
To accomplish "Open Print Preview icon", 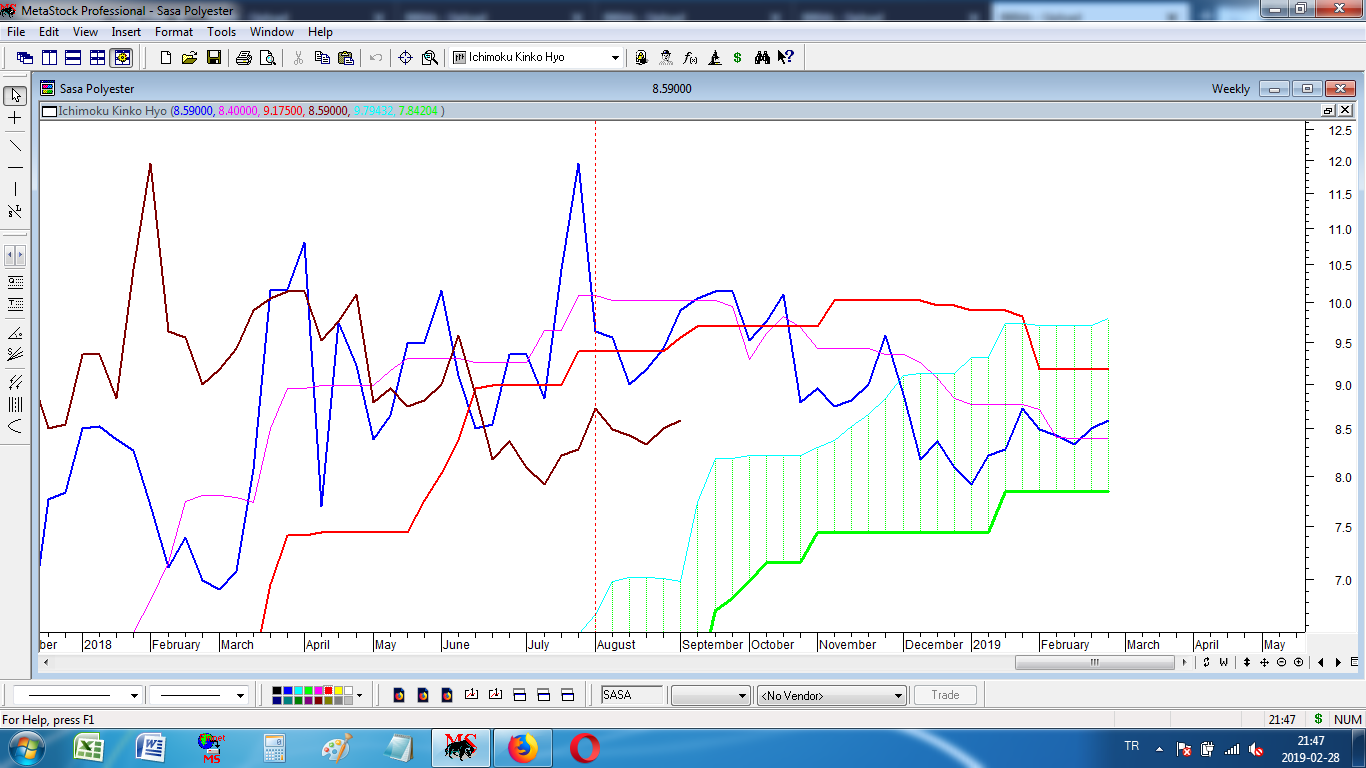I will click(x=267, y=58).
